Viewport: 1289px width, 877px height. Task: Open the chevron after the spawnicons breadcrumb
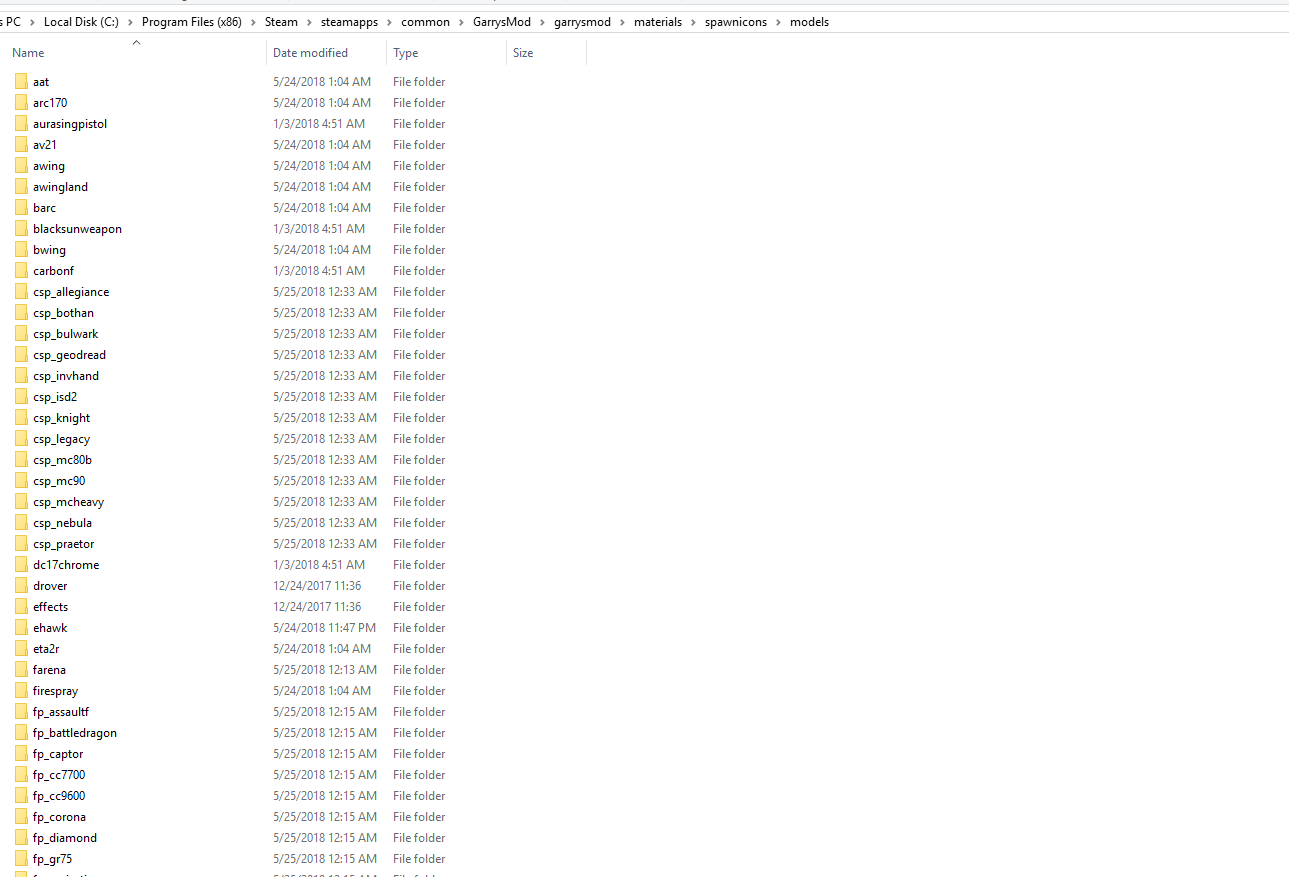tap(778, 22)
